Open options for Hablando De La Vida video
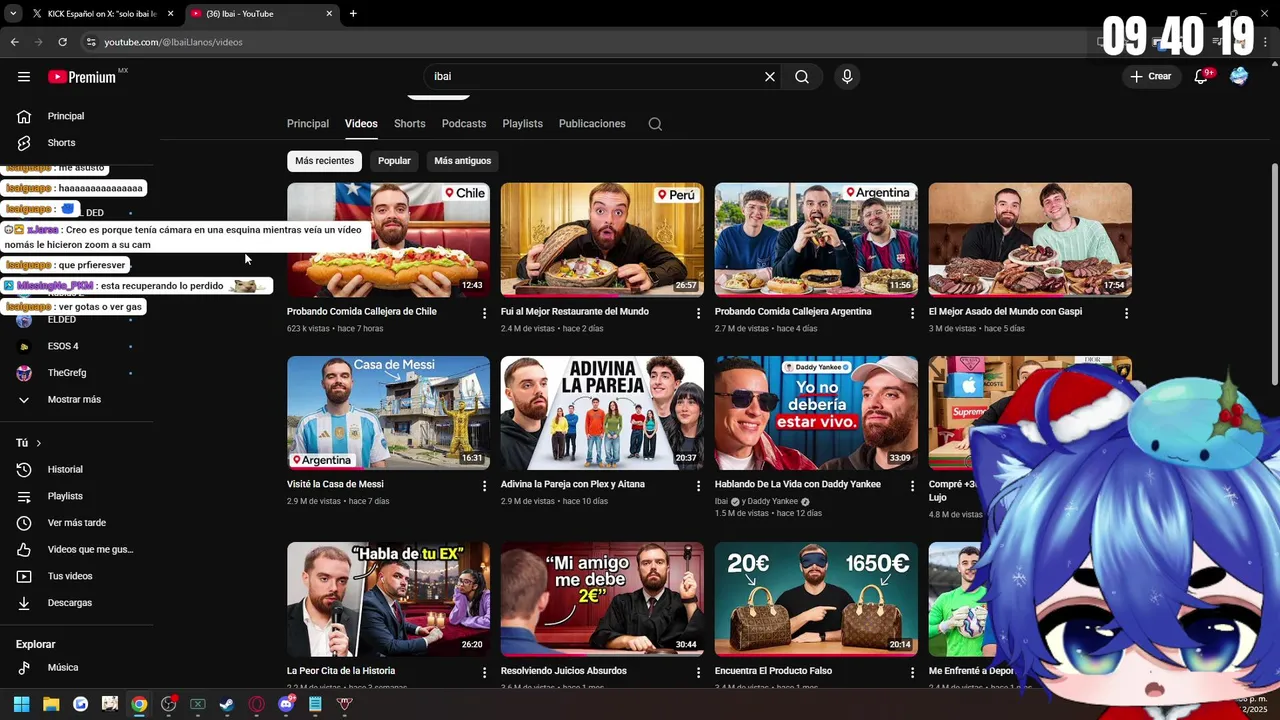Viewport: 1280px width, 720px height. (912, 486)
